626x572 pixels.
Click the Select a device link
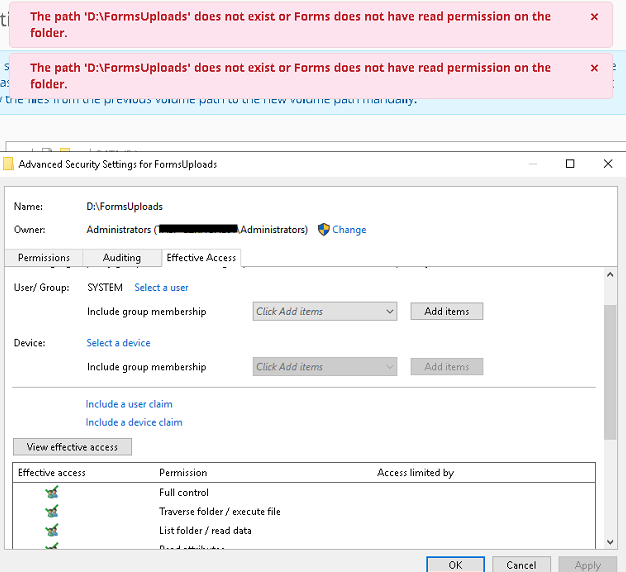(118, 343)
